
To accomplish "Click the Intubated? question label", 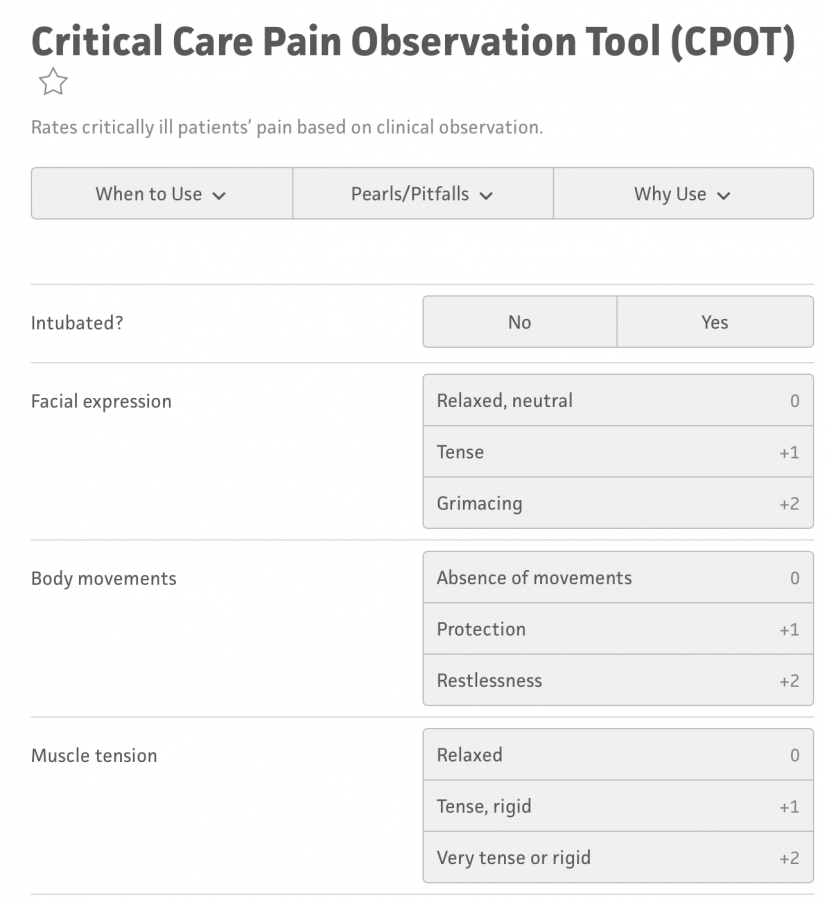I will pyautogui.click(x=77, y=322).
